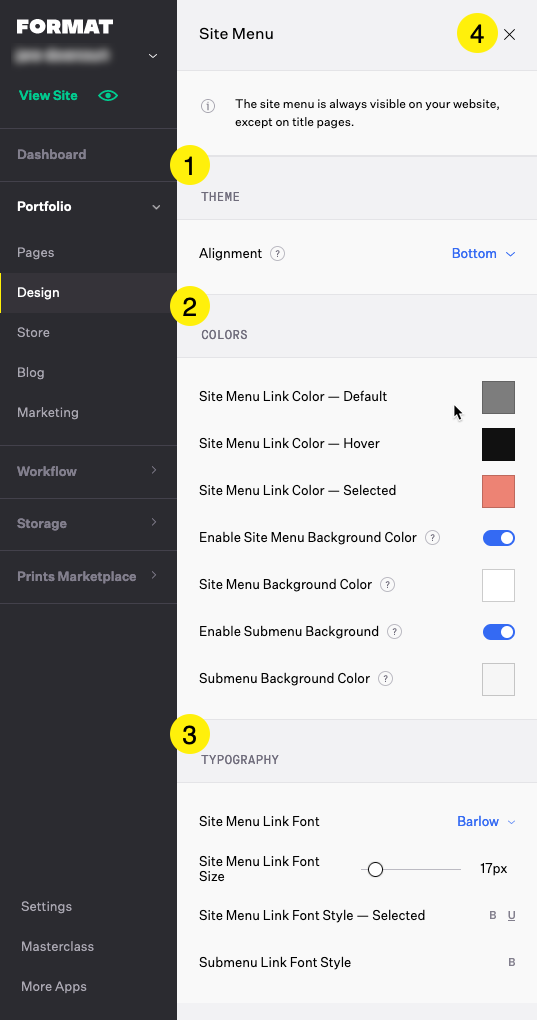Disable Site Menu Background Color toggle

[499, 538]
